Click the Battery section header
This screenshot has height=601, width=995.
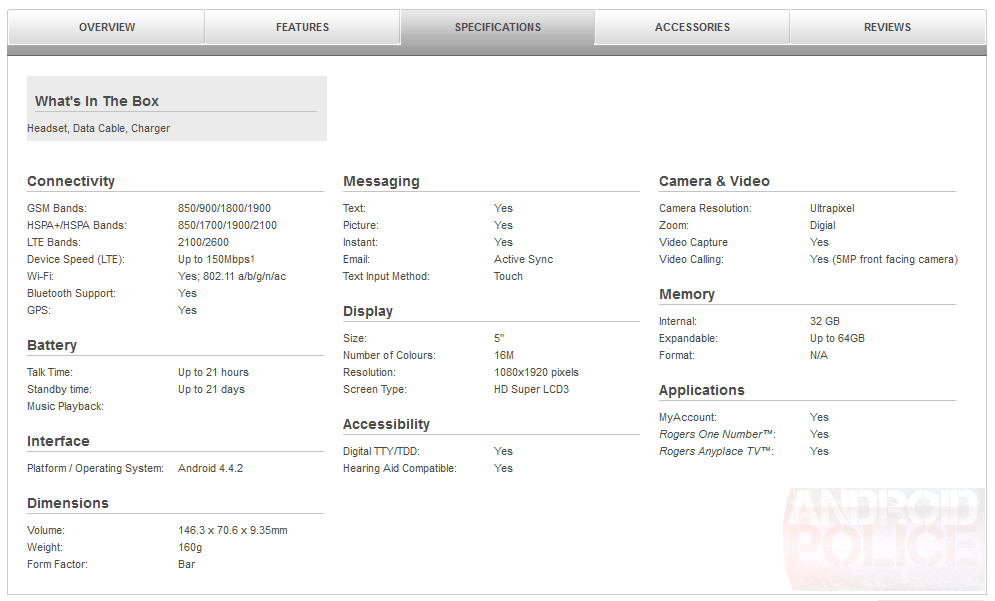coord(51,345)
